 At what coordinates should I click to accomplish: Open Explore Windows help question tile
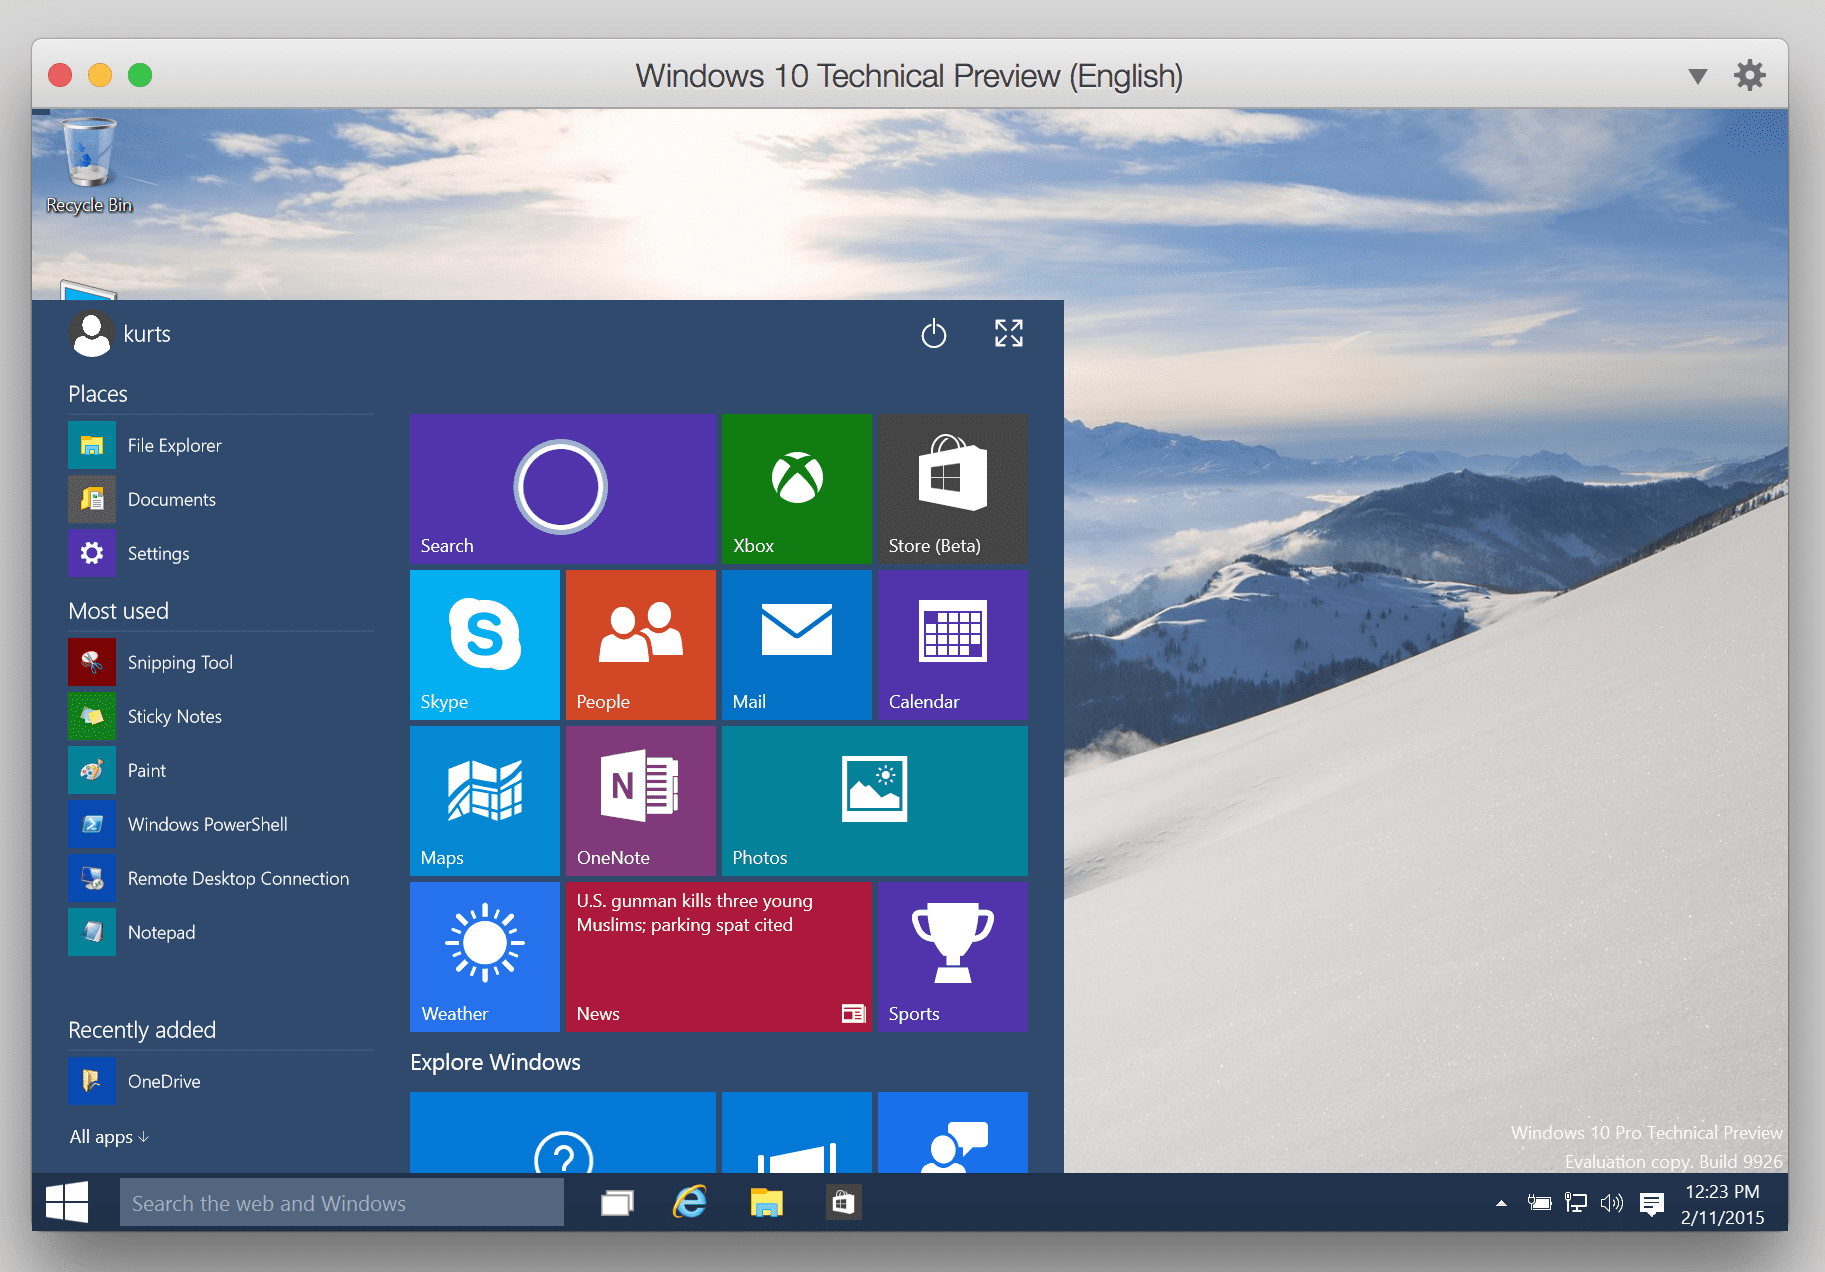click(x=562, y=1132)
